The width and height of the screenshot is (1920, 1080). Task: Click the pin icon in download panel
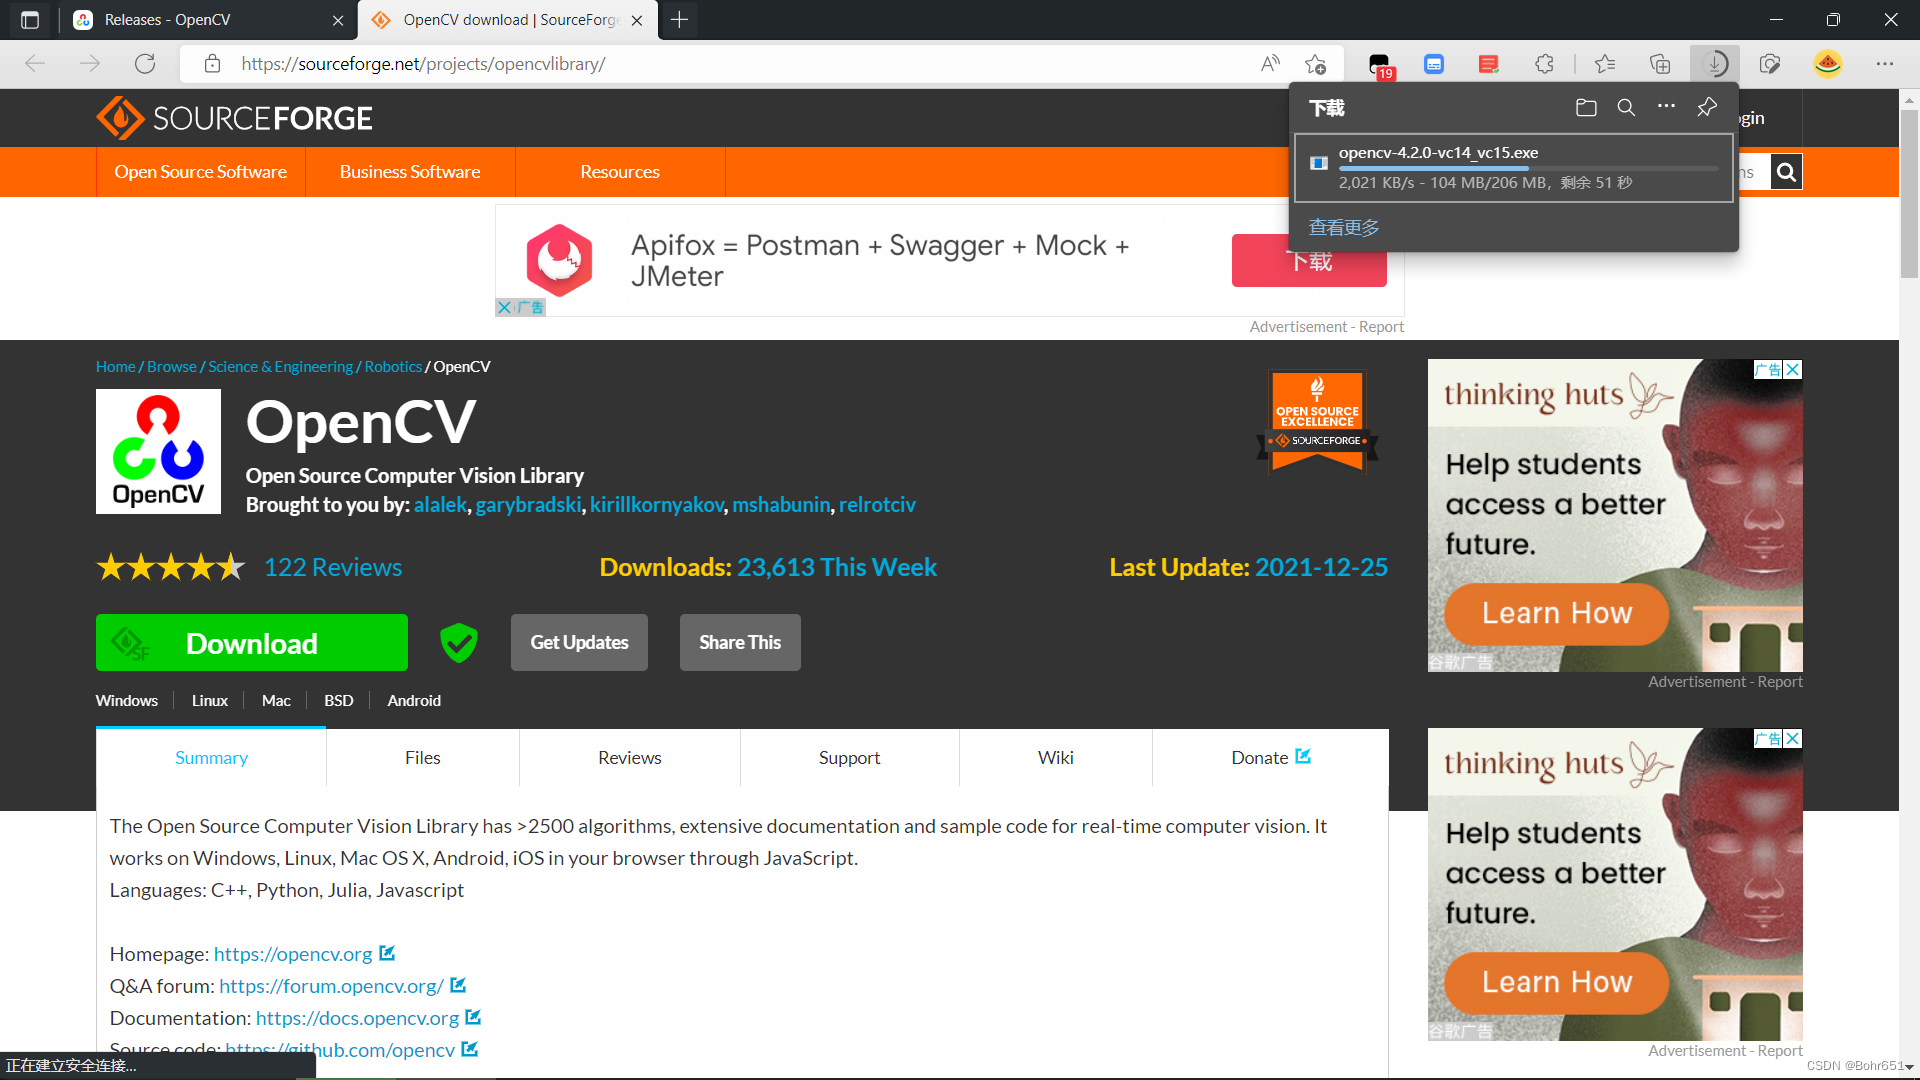[x=1706, y=108]
